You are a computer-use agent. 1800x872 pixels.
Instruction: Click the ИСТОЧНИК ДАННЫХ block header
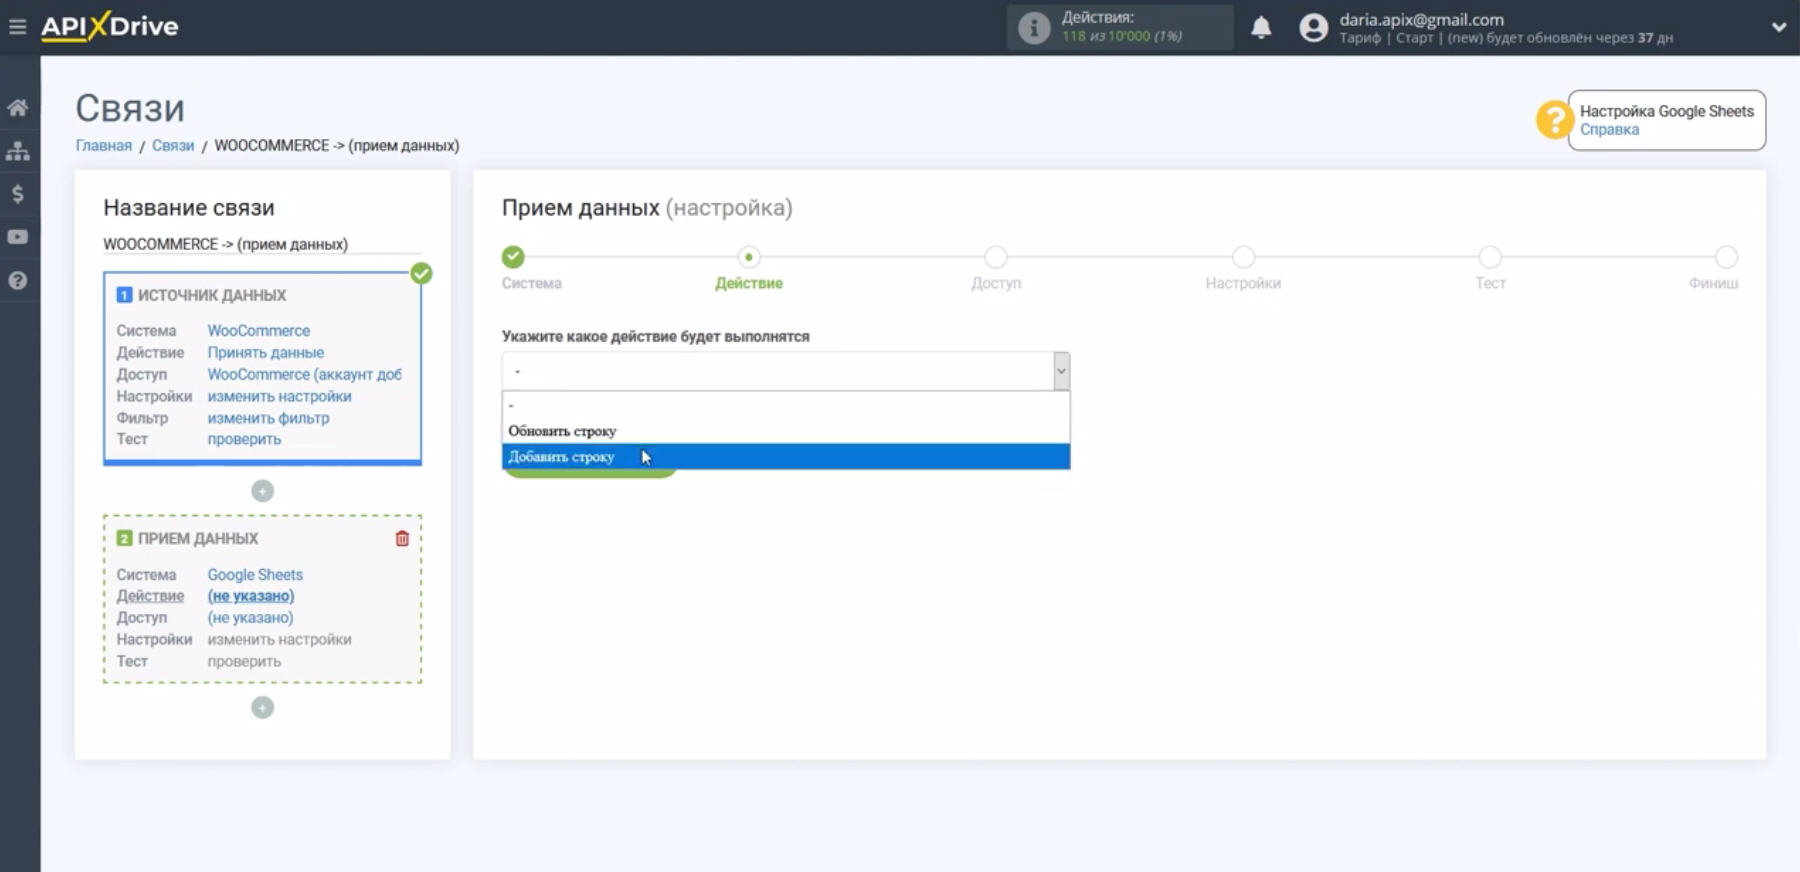click(x=212, y=296)
